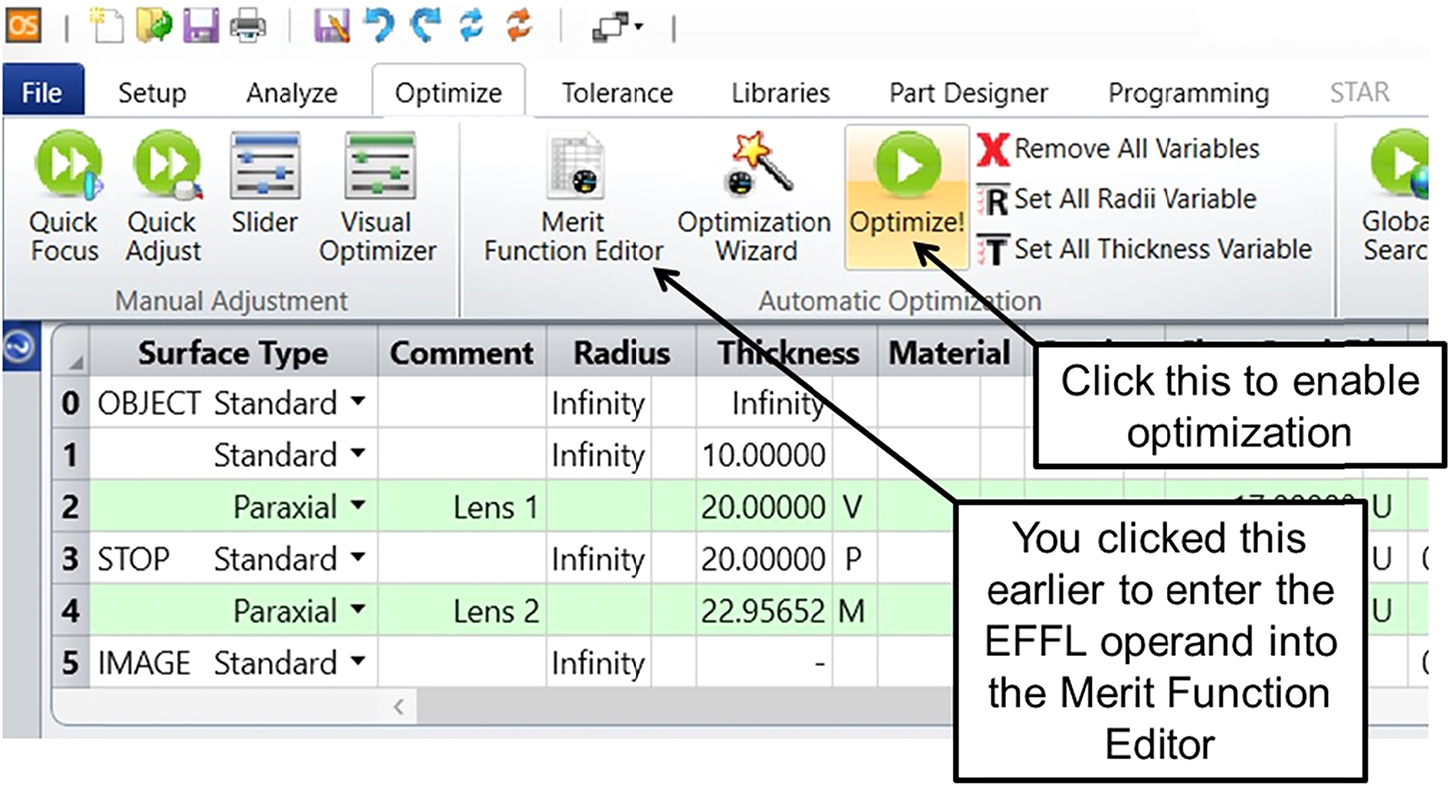
Task: Click the Print icon in top toolbar
Action: [x=247, y=26]
